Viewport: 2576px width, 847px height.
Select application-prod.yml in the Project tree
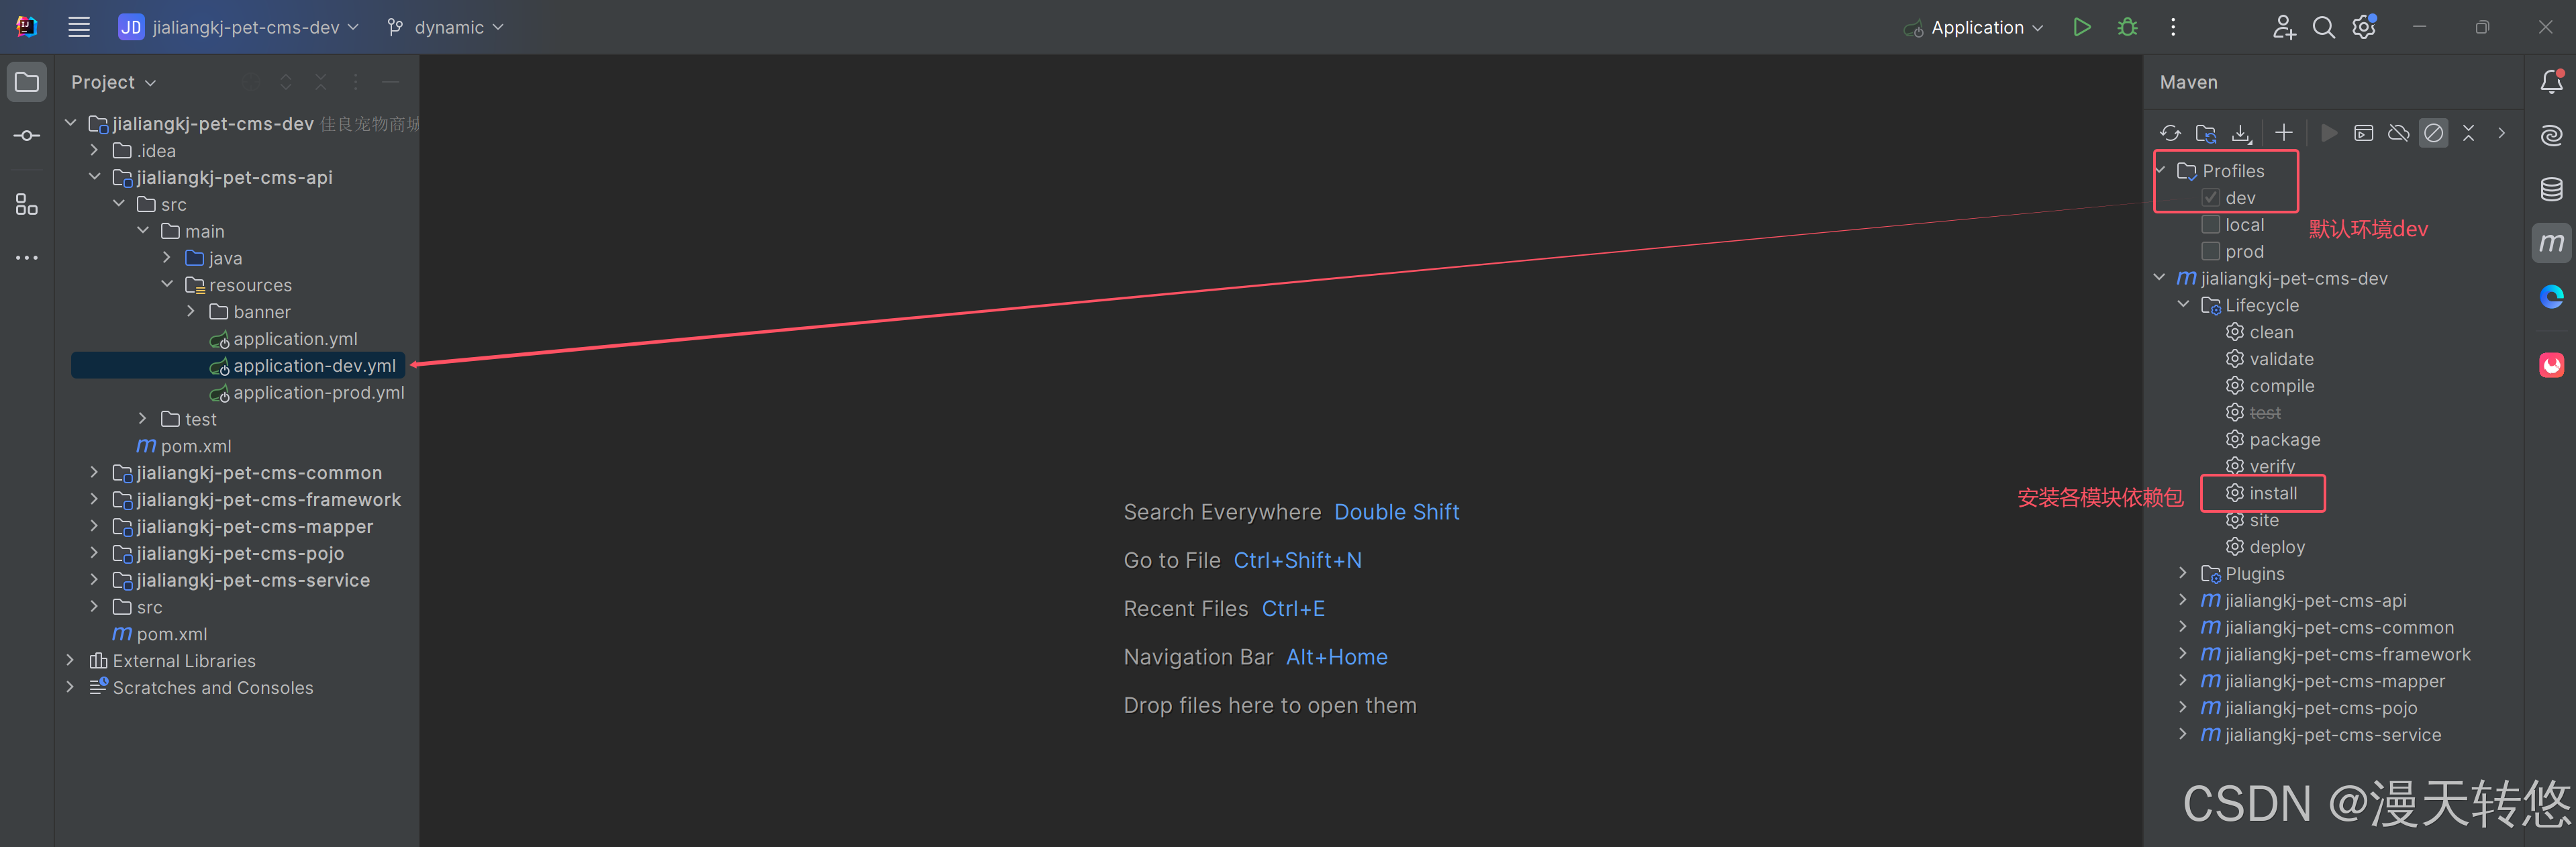pyautogui.click(x=318, y=393)
